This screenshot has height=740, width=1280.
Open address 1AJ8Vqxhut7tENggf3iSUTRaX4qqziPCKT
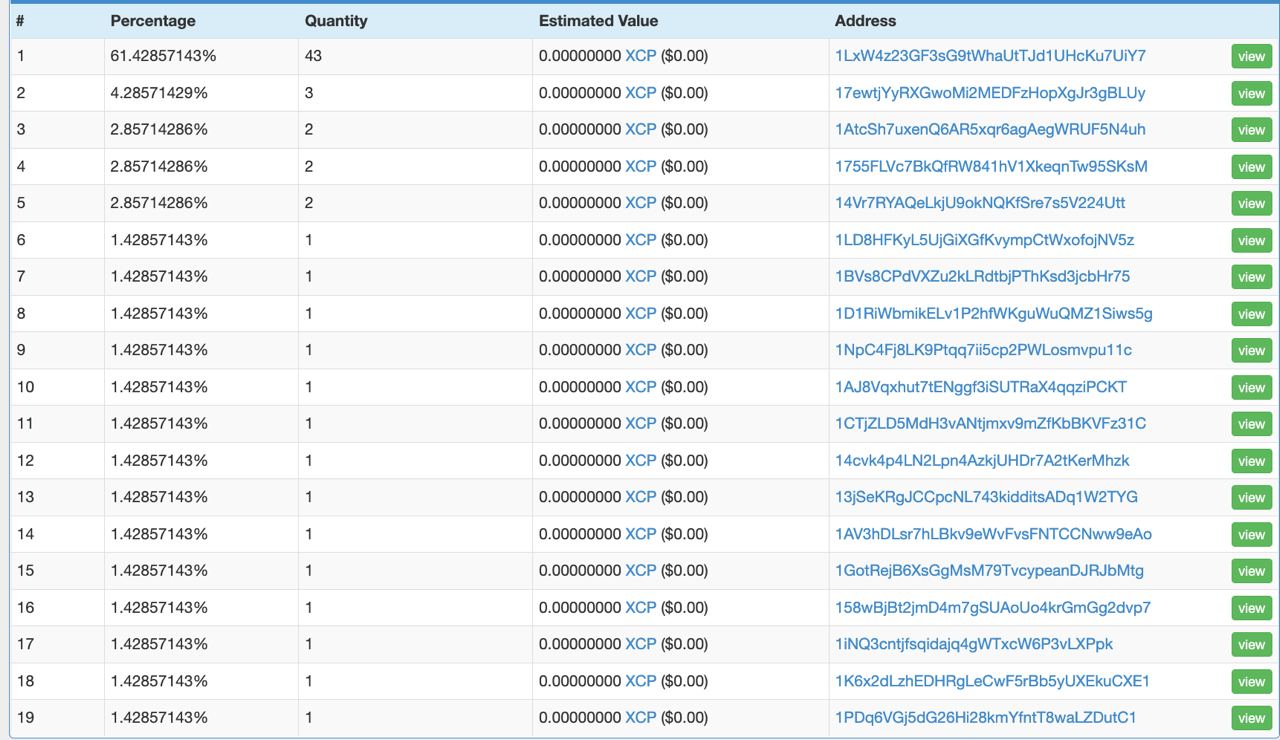click(x=981, y=387)
